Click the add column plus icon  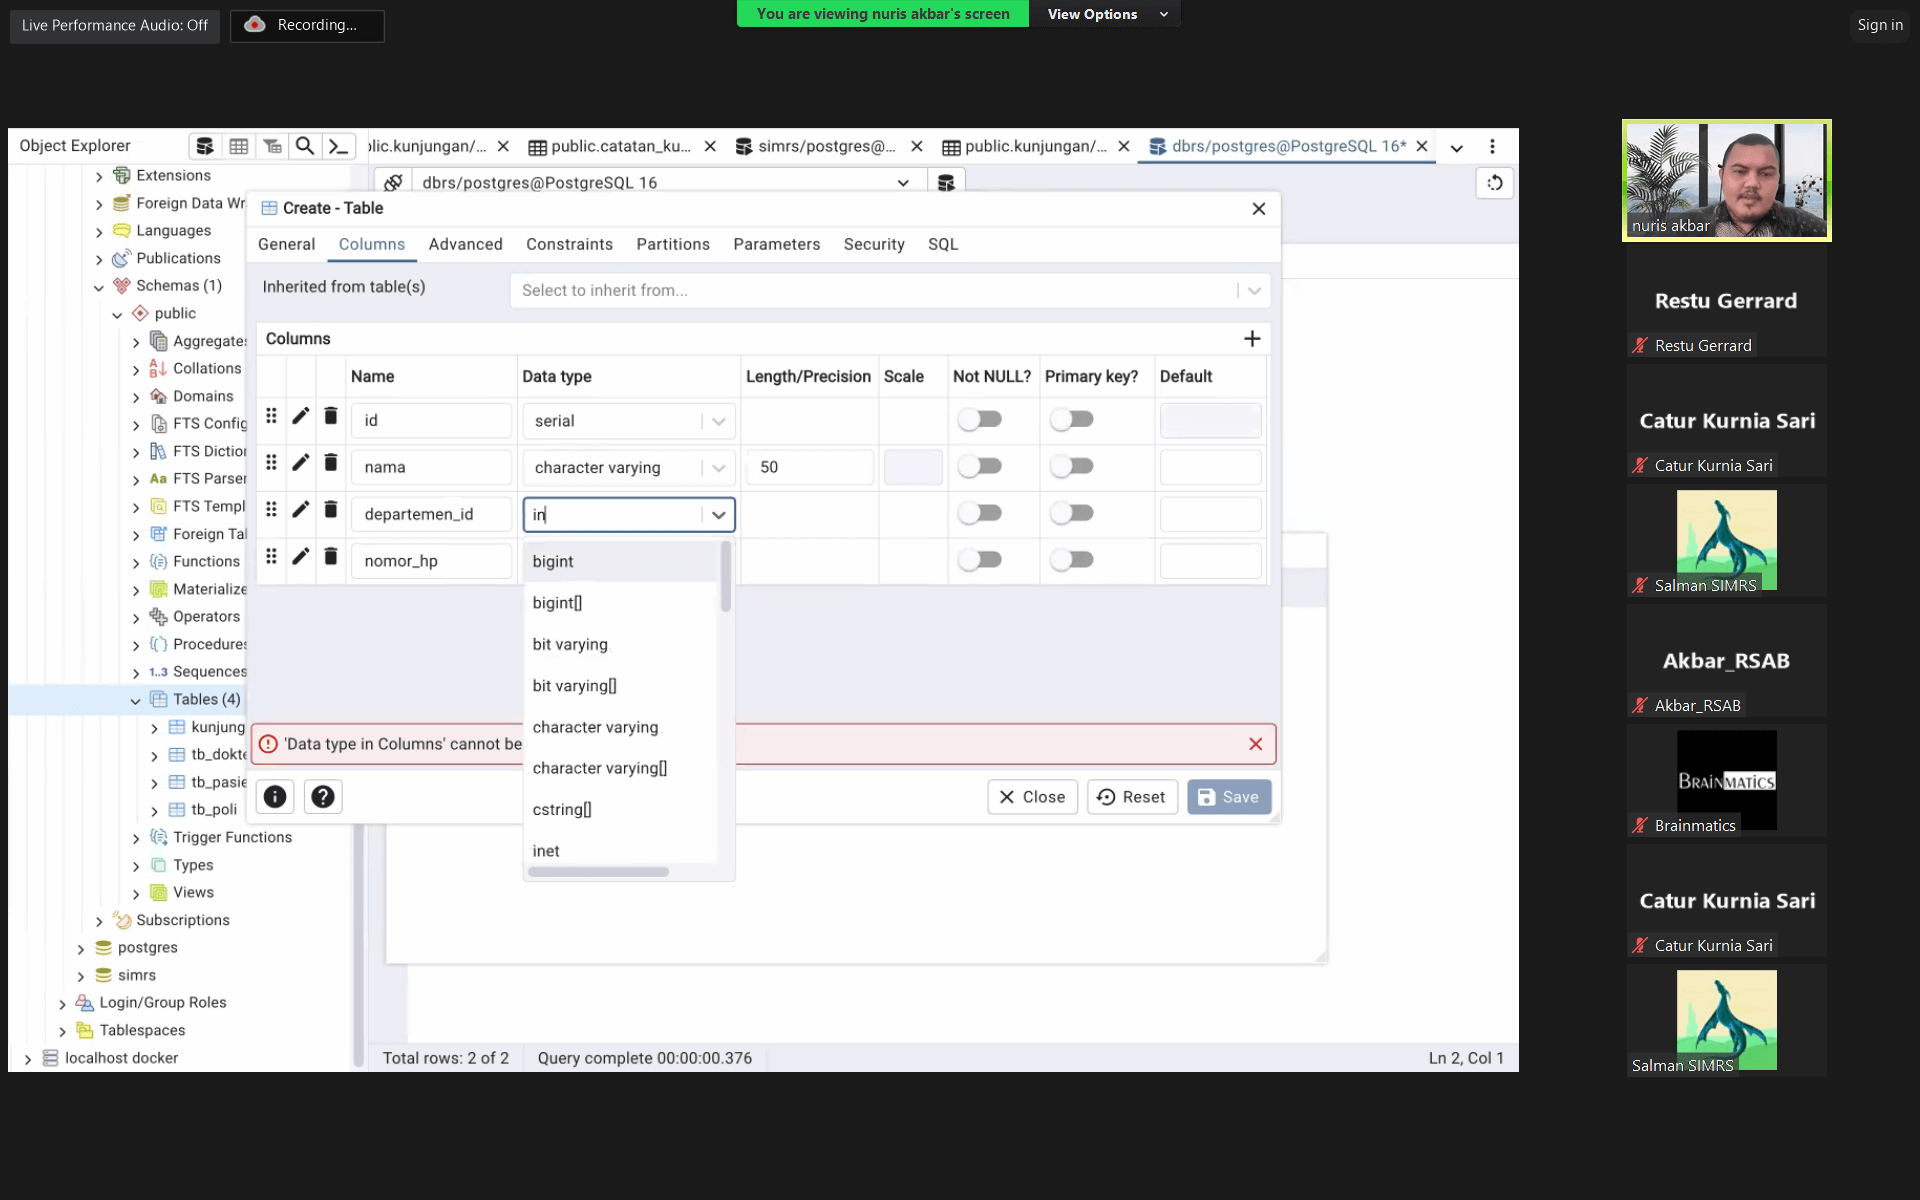1251,339
